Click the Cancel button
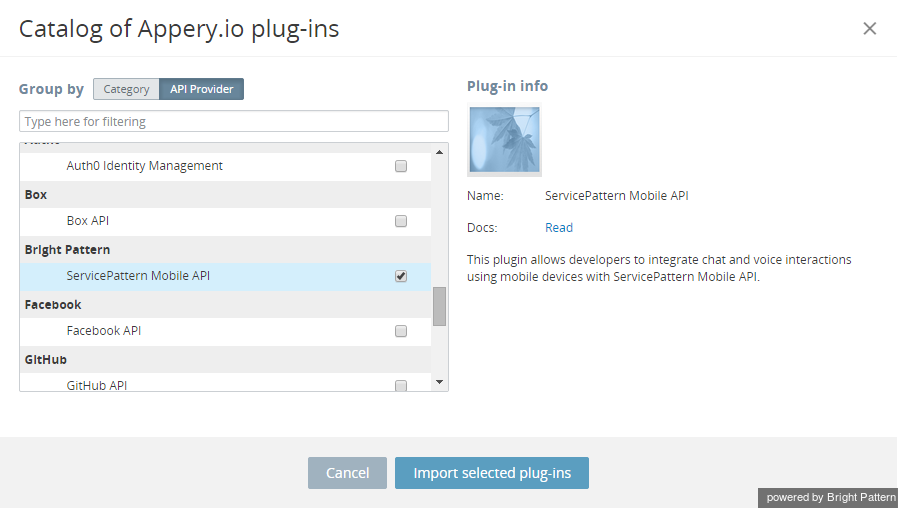 tap(348, 473)
